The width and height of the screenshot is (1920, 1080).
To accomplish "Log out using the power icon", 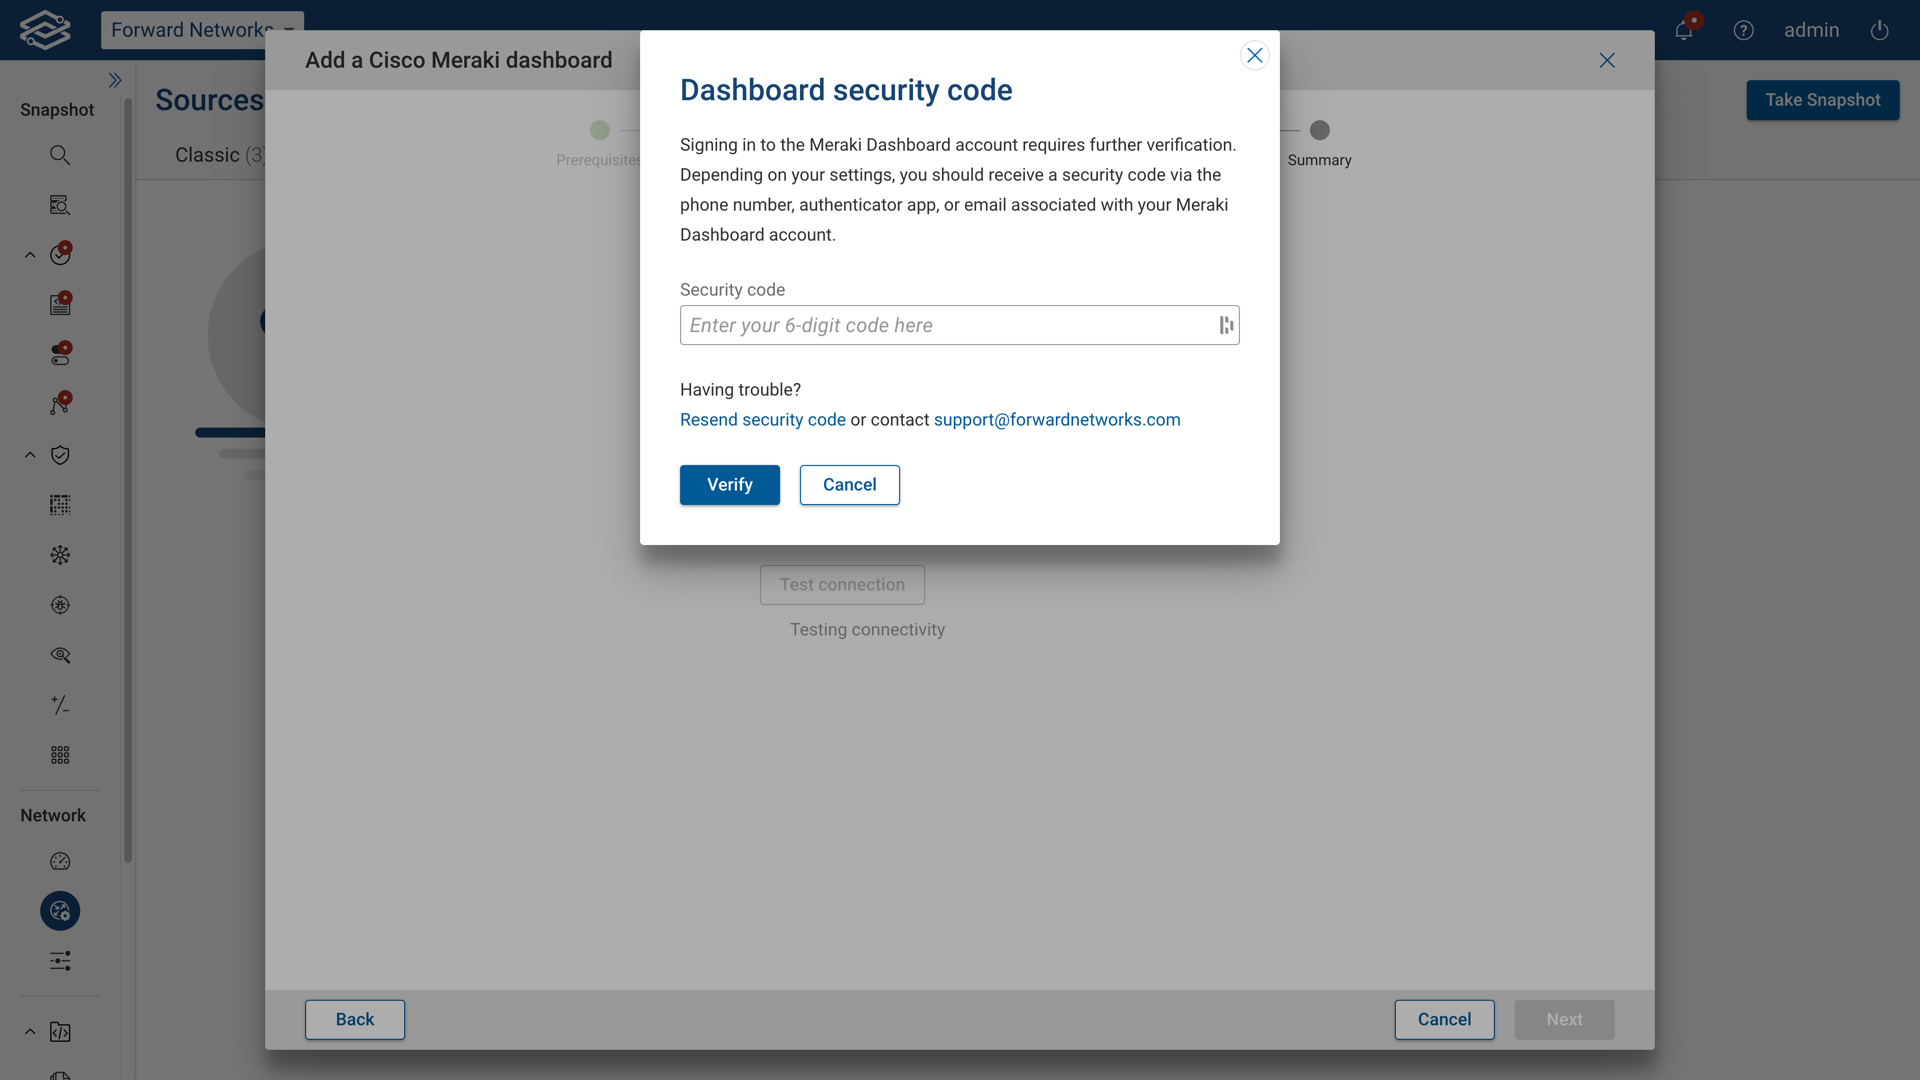I will [x=1880, y=30].
